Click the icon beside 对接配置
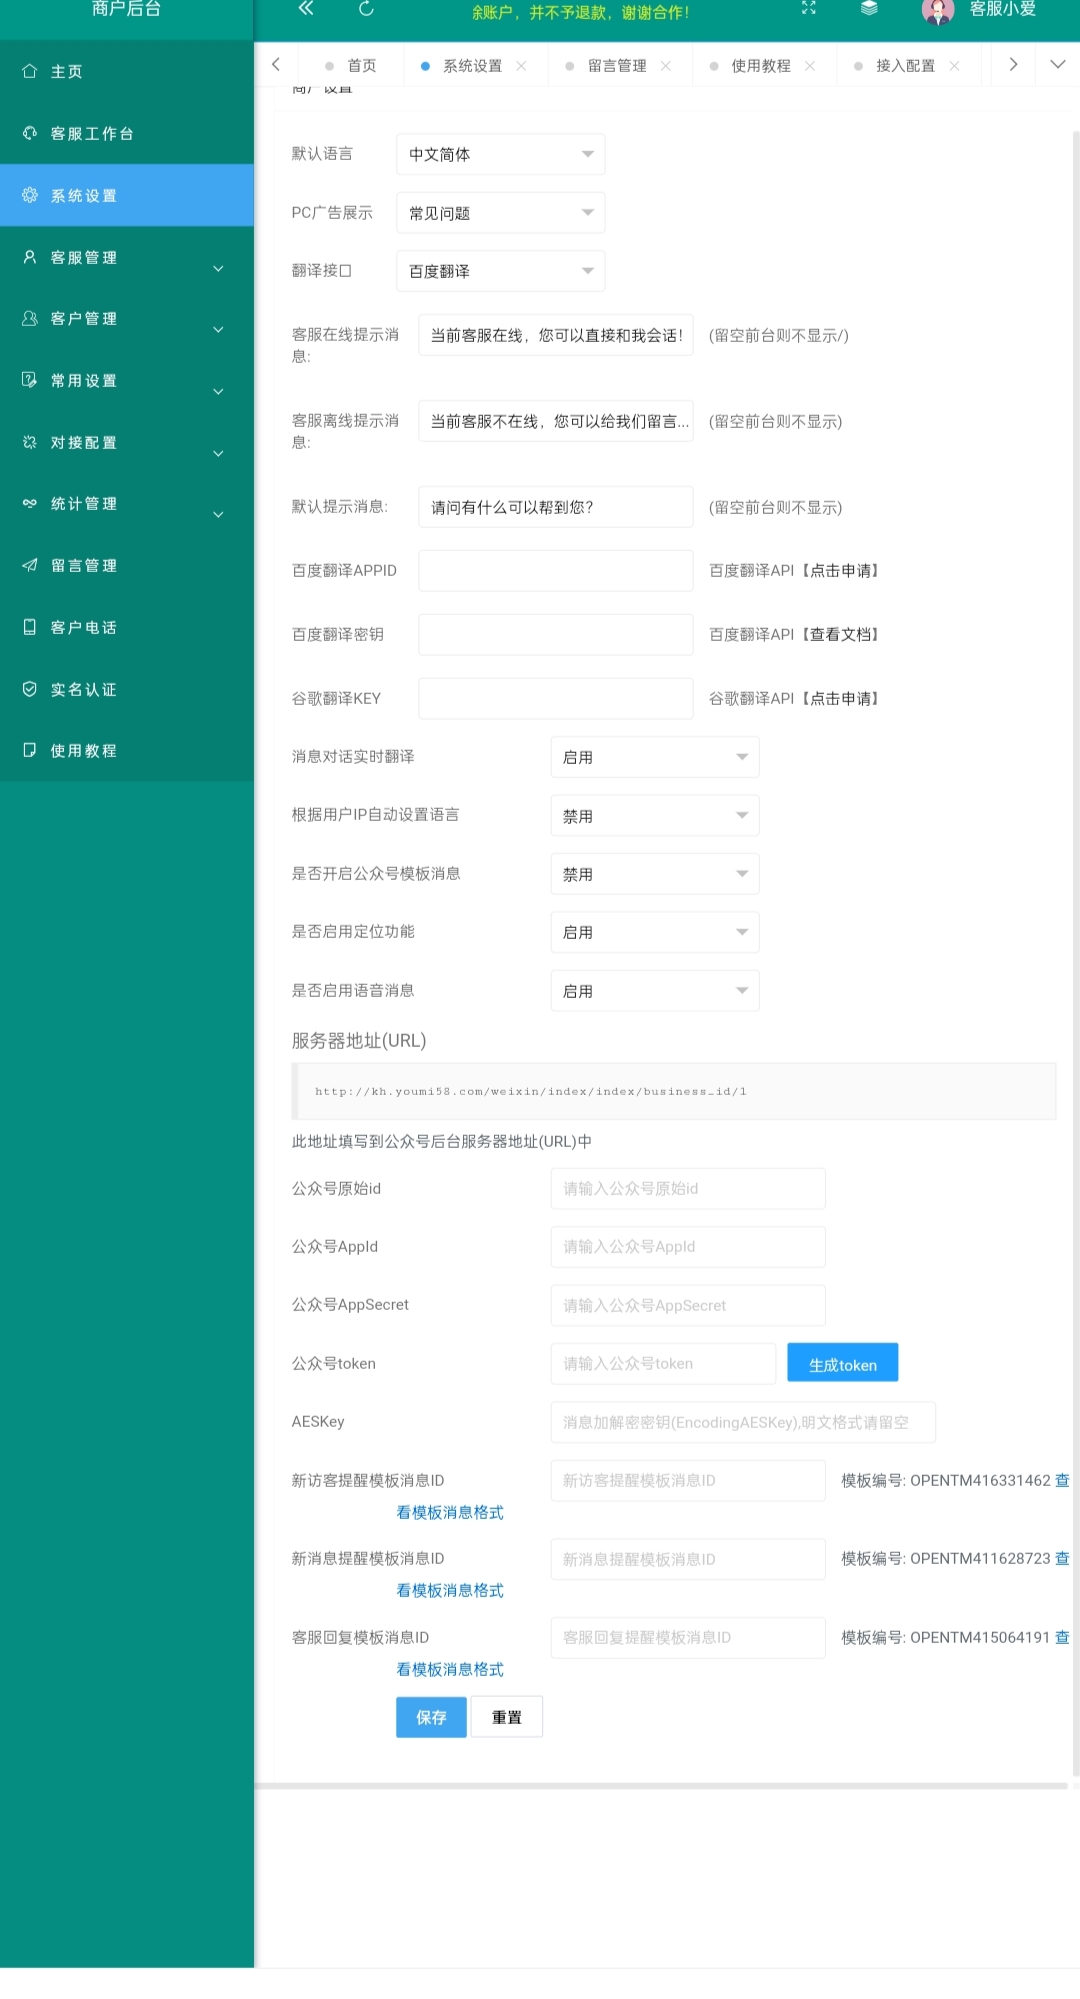1080x1999 pixels. point(30,442)
